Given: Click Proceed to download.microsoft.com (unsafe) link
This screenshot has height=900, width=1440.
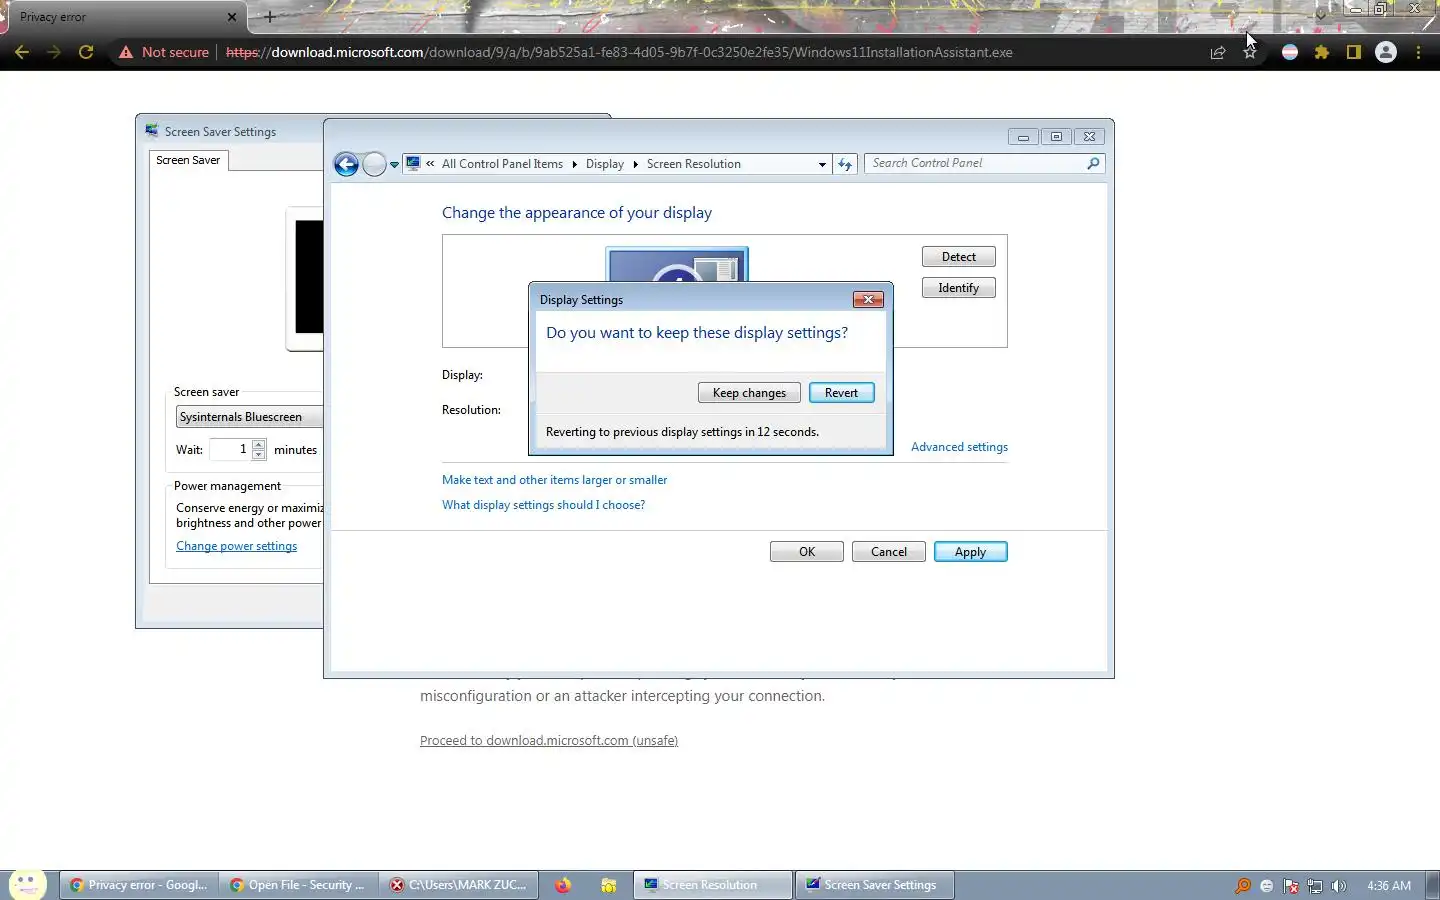Looking at the screenshot, I should click(549, 741).
